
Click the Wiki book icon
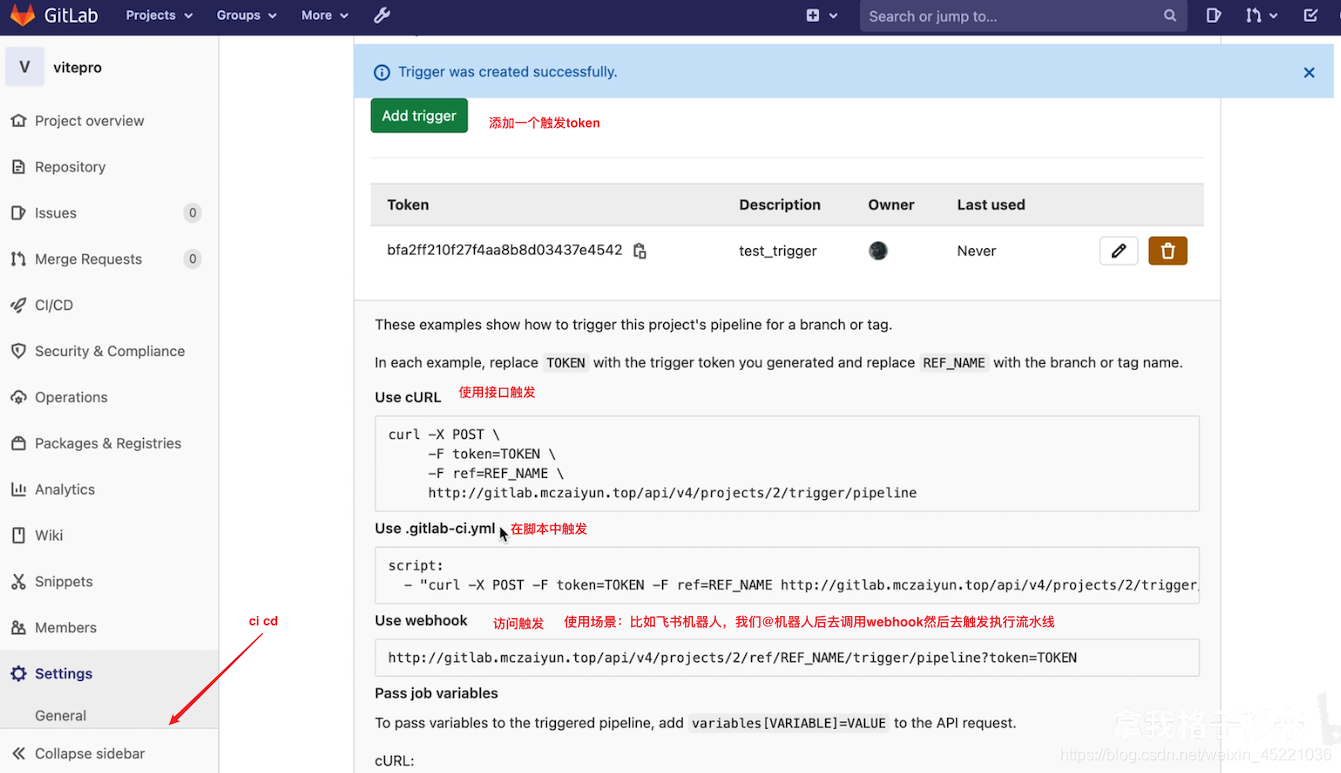coord(18,534)
